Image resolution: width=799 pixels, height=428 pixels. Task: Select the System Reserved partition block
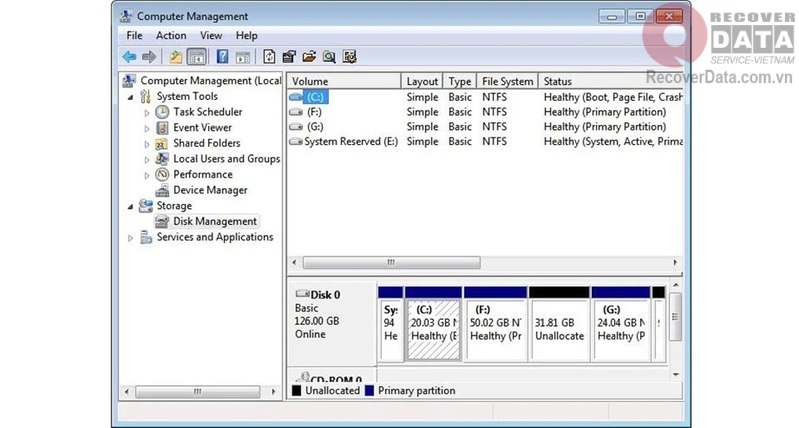coord(391,324)
